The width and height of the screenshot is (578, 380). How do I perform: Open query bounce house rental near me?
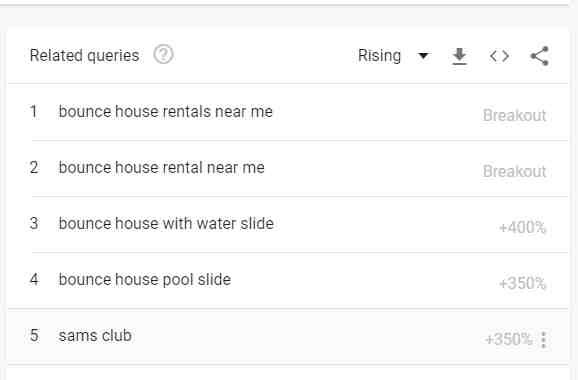point(161,167)
